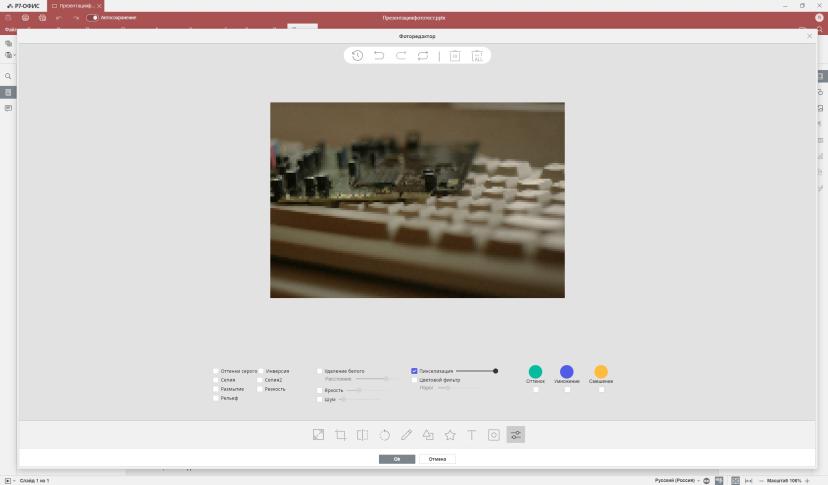The width and height of the screenshot is (828, 485).
Task: Select the Shape tool
Action: click(x=428, y=435)
